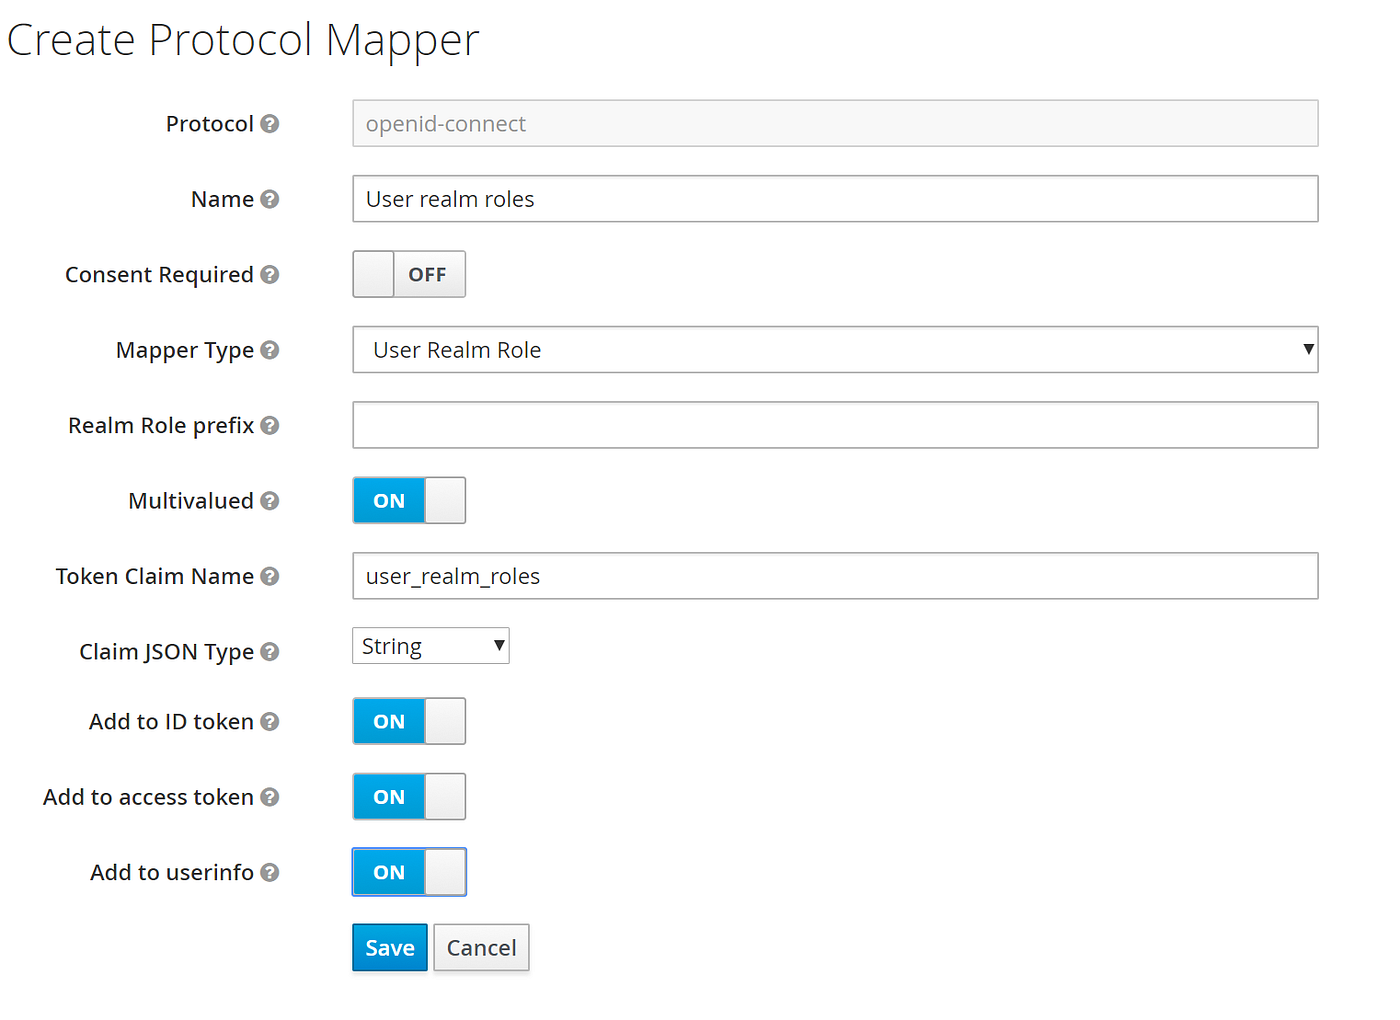Show tooltip icon for Consent Required

(270, 274)
